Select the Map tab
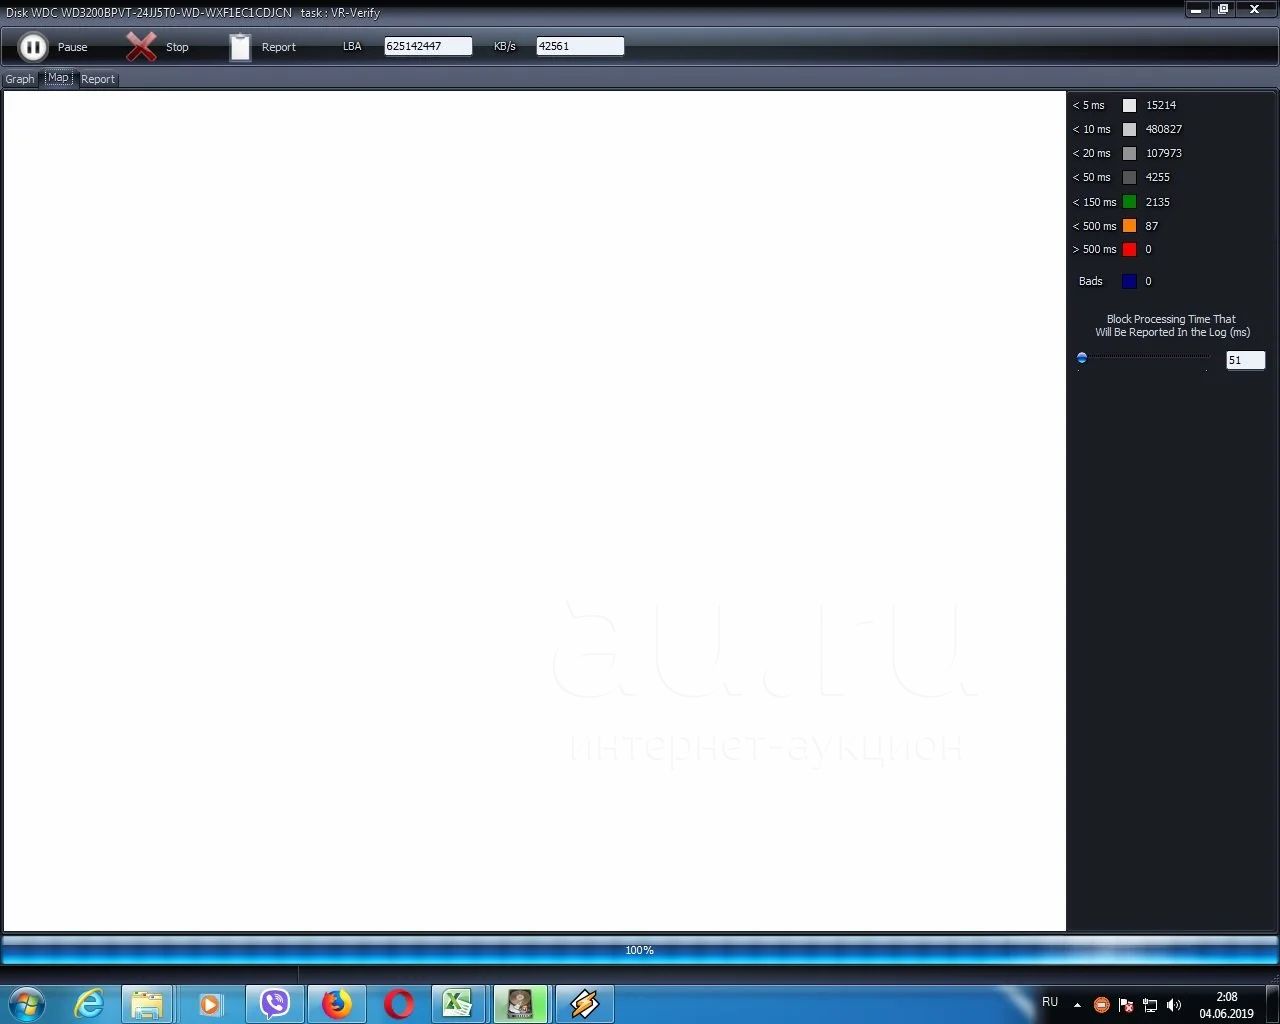The width and height of the screenshot is (1280, 1024). click(59, 78)
